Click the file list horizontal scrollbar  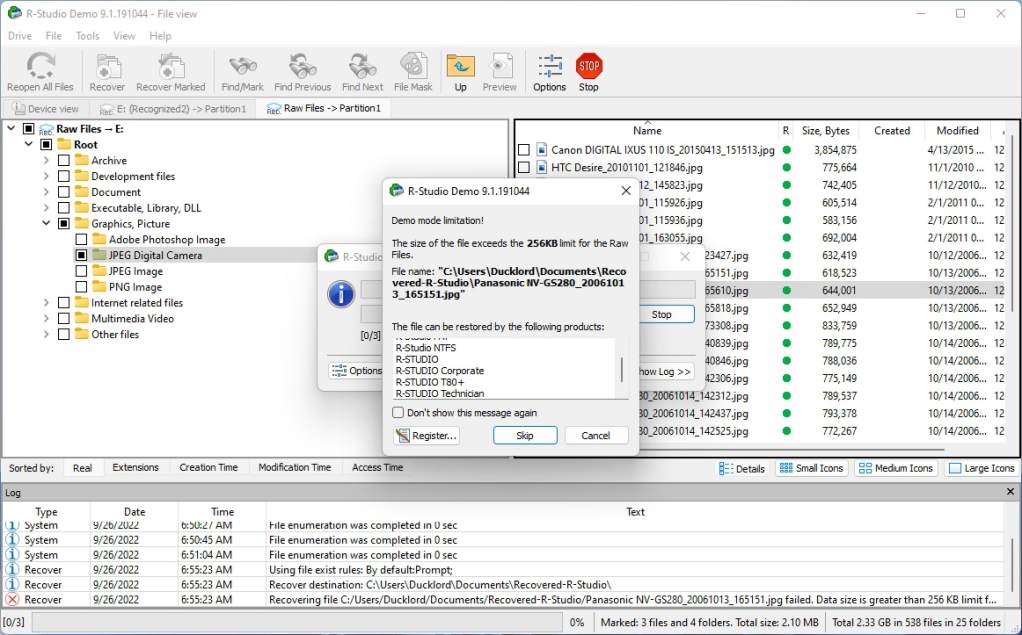730,450
